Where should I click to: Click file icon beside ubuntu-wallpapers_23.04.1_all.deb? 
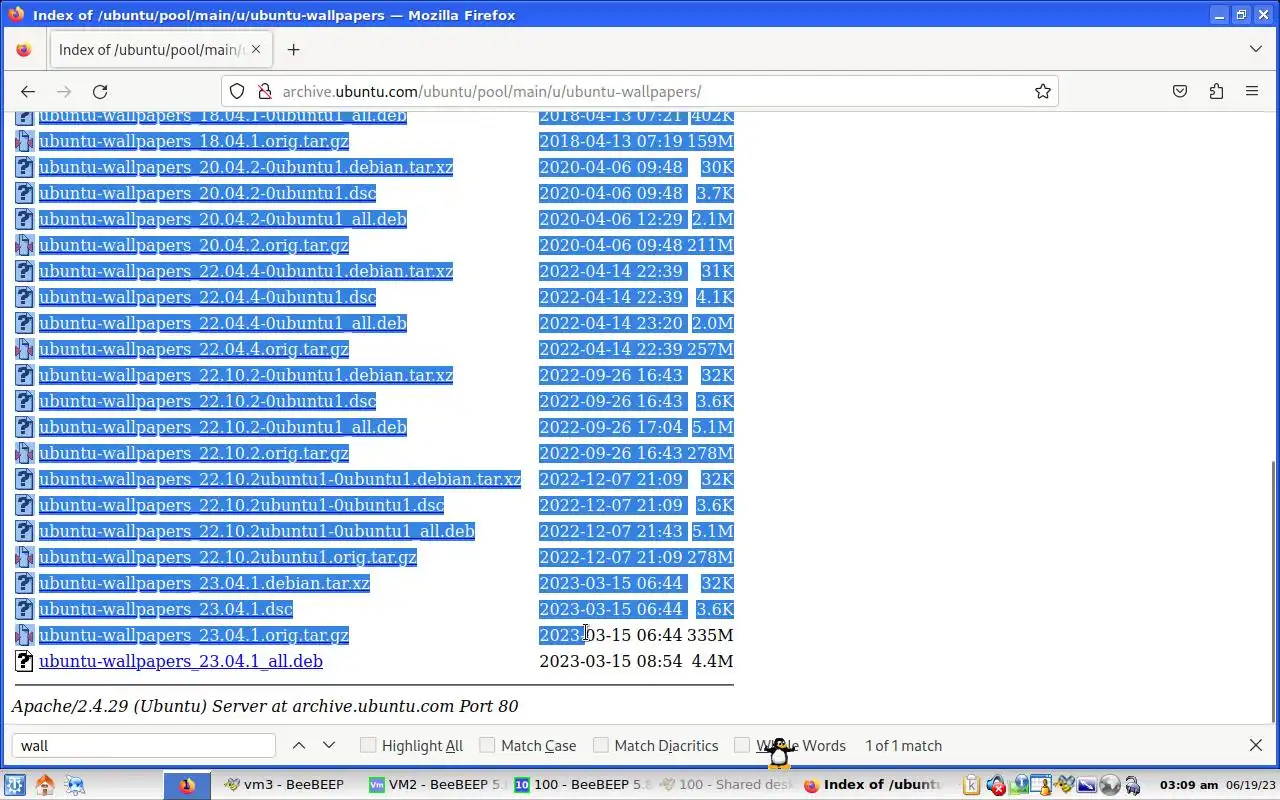pos(24,661)
